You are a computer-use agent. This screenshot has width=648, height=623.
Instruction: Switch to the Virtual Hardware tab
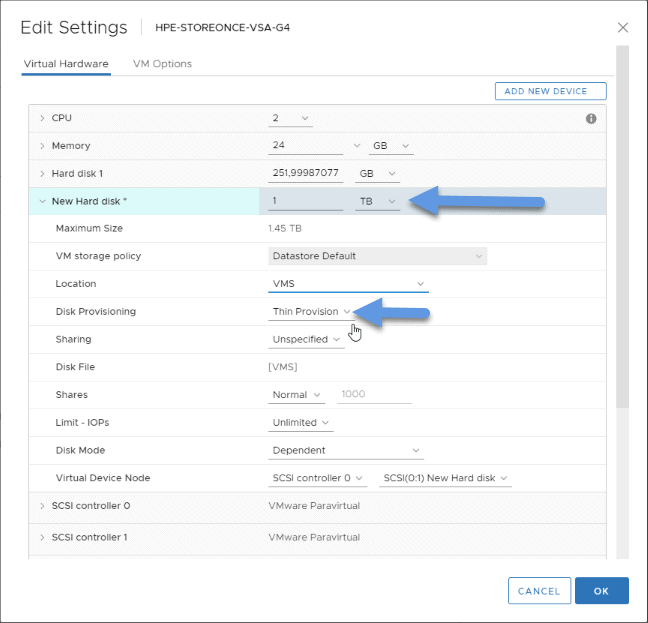[x=66, y=64]
